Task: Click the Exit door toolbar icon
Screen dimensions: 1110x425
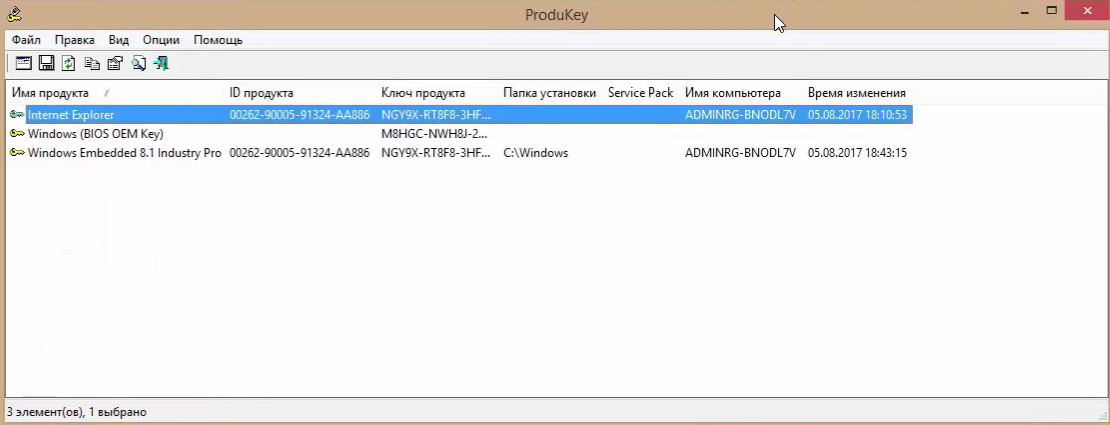Action: [161, 64]
